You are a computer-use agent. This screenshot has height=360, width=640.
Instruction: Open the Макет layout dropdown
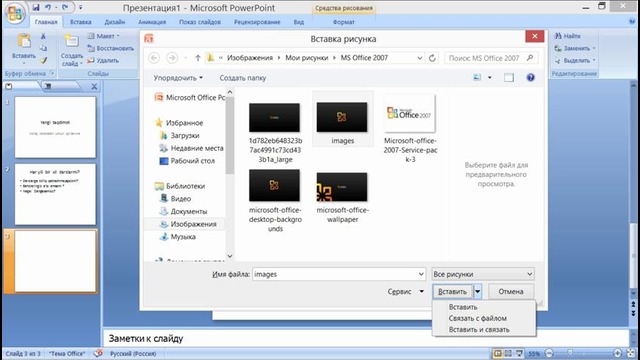(x=104, y=36)
